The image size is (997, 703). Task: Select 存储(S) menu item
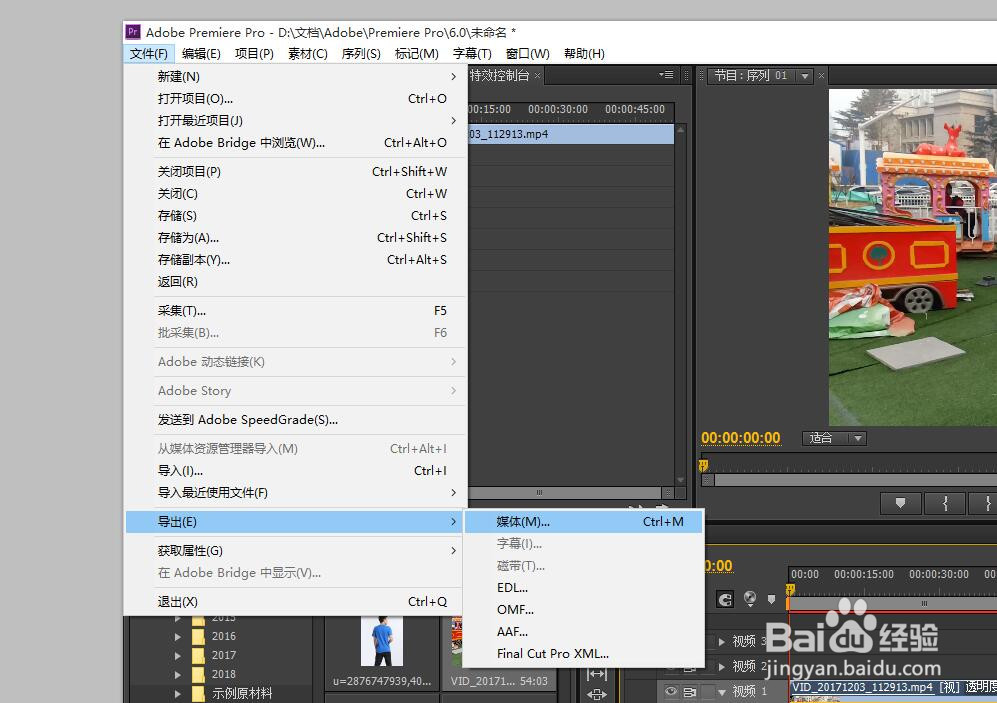pyautogui.click(x=295, y=215)
